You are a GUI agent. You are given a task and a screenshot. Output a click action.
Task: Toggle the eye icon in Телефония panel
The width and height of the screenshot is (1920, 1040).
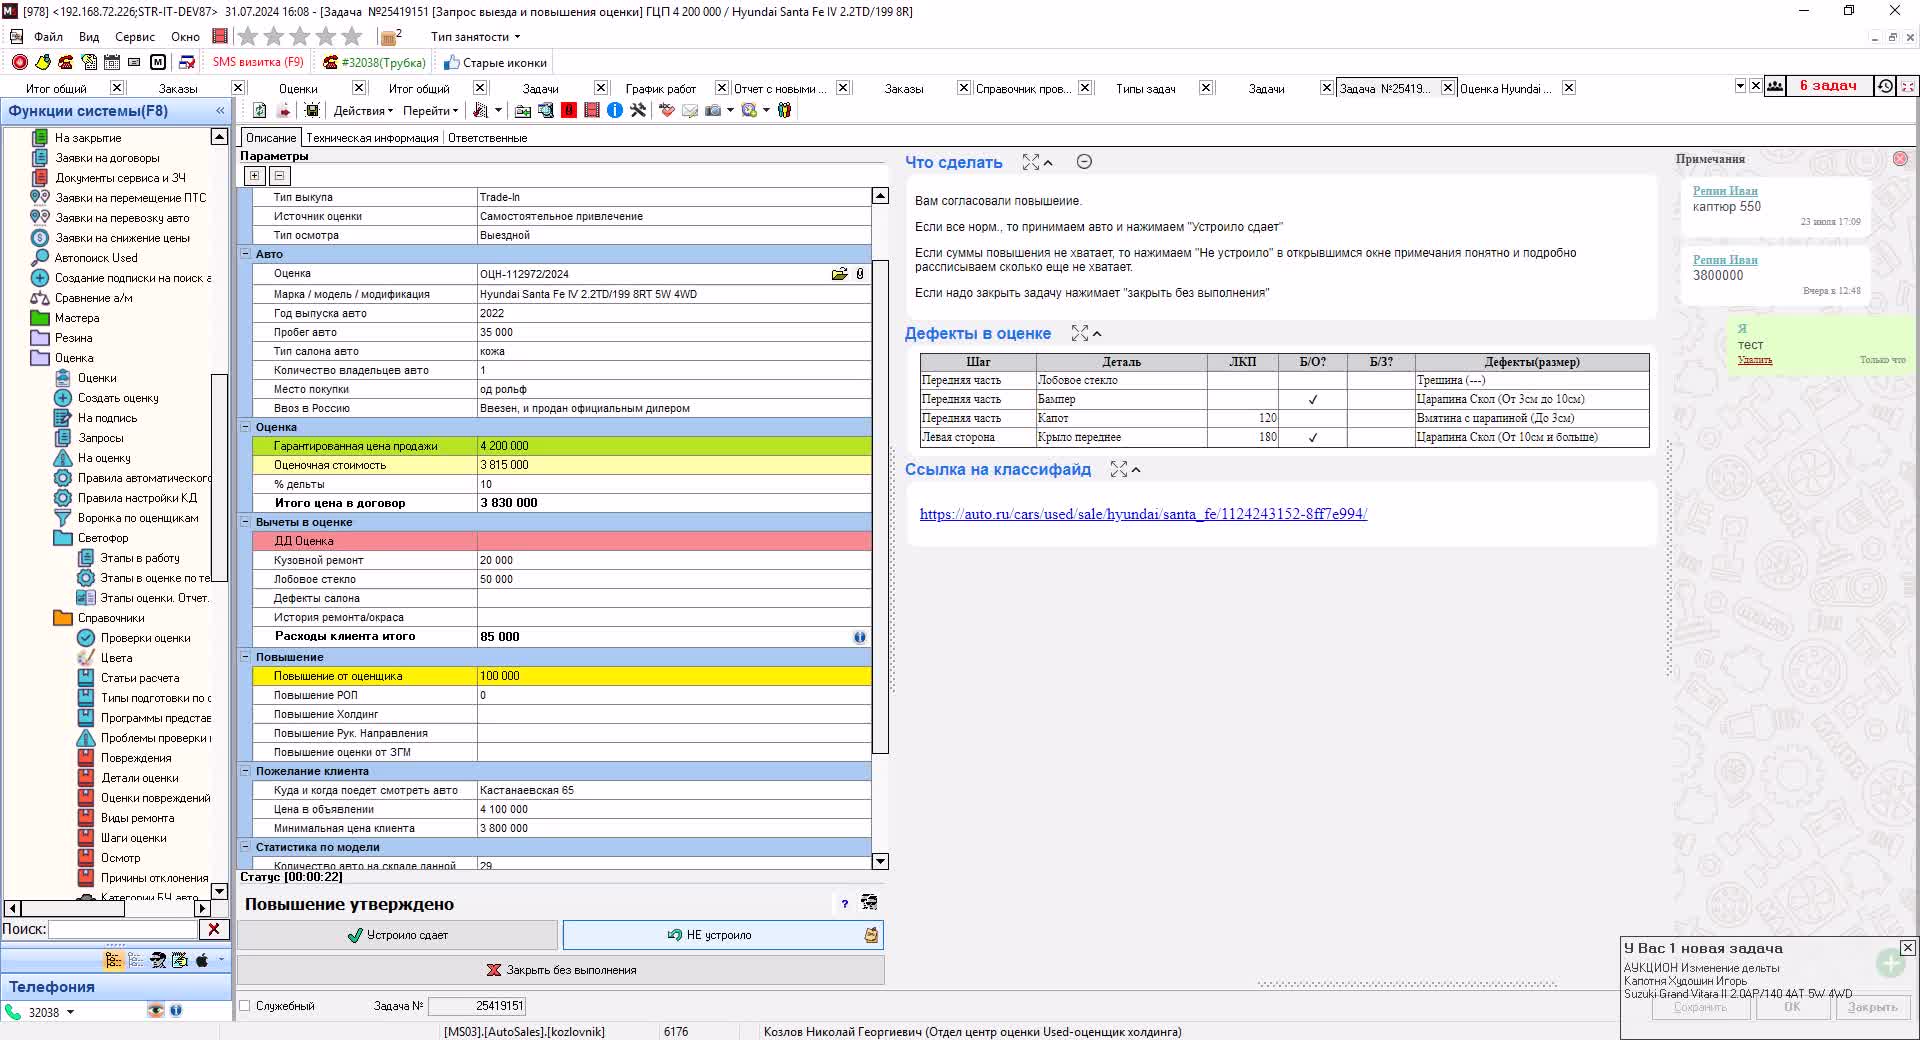tap(155, 1011)
